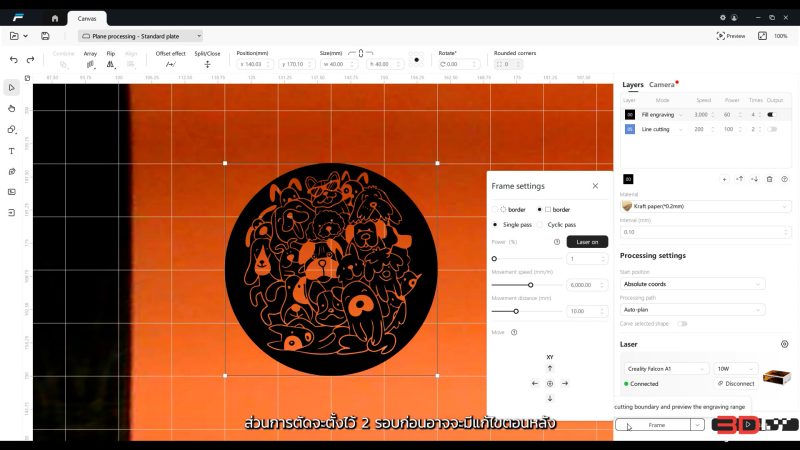This screenshot has height=450, width=800.
Task: Open Plane processing - Standard plate dropdown
Action: [141, 36]
